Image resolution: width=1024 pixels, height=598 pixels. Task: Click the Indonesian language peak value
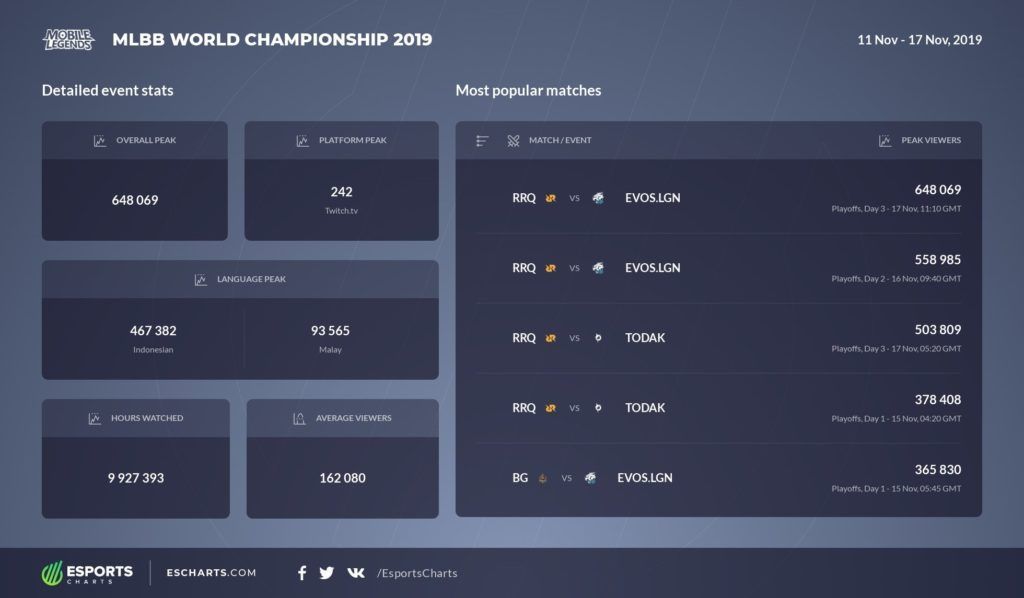[153, 331]
